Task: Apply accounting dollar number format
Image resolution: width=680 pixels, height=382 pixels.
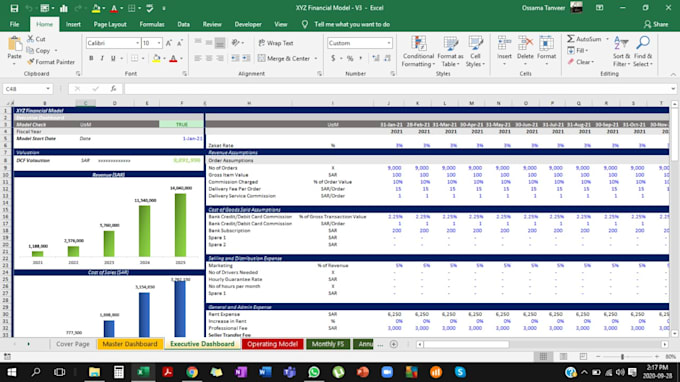Action: 333,58
